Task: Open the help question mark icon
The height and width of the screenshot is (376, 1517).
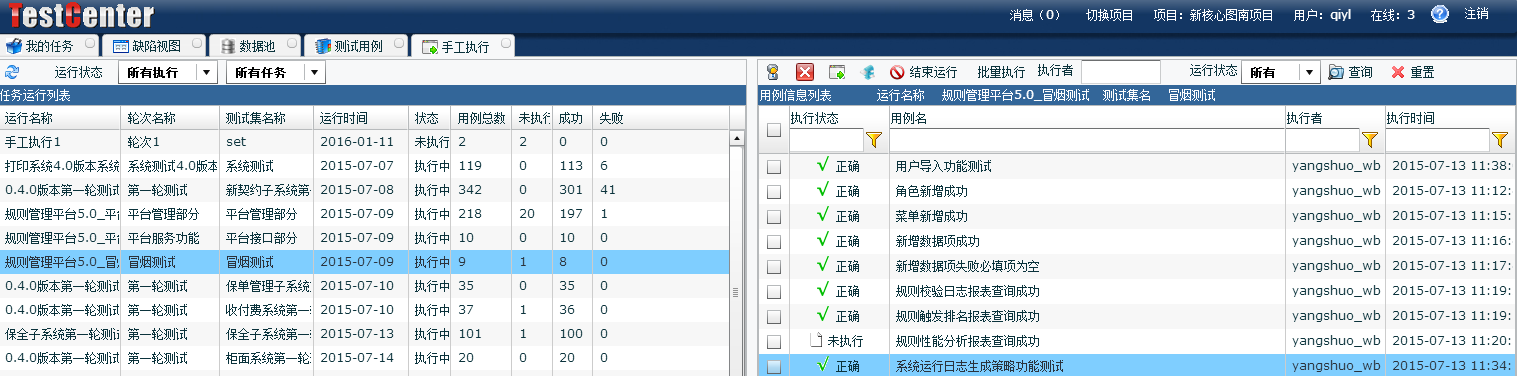Action: (x=1440, y=14)
